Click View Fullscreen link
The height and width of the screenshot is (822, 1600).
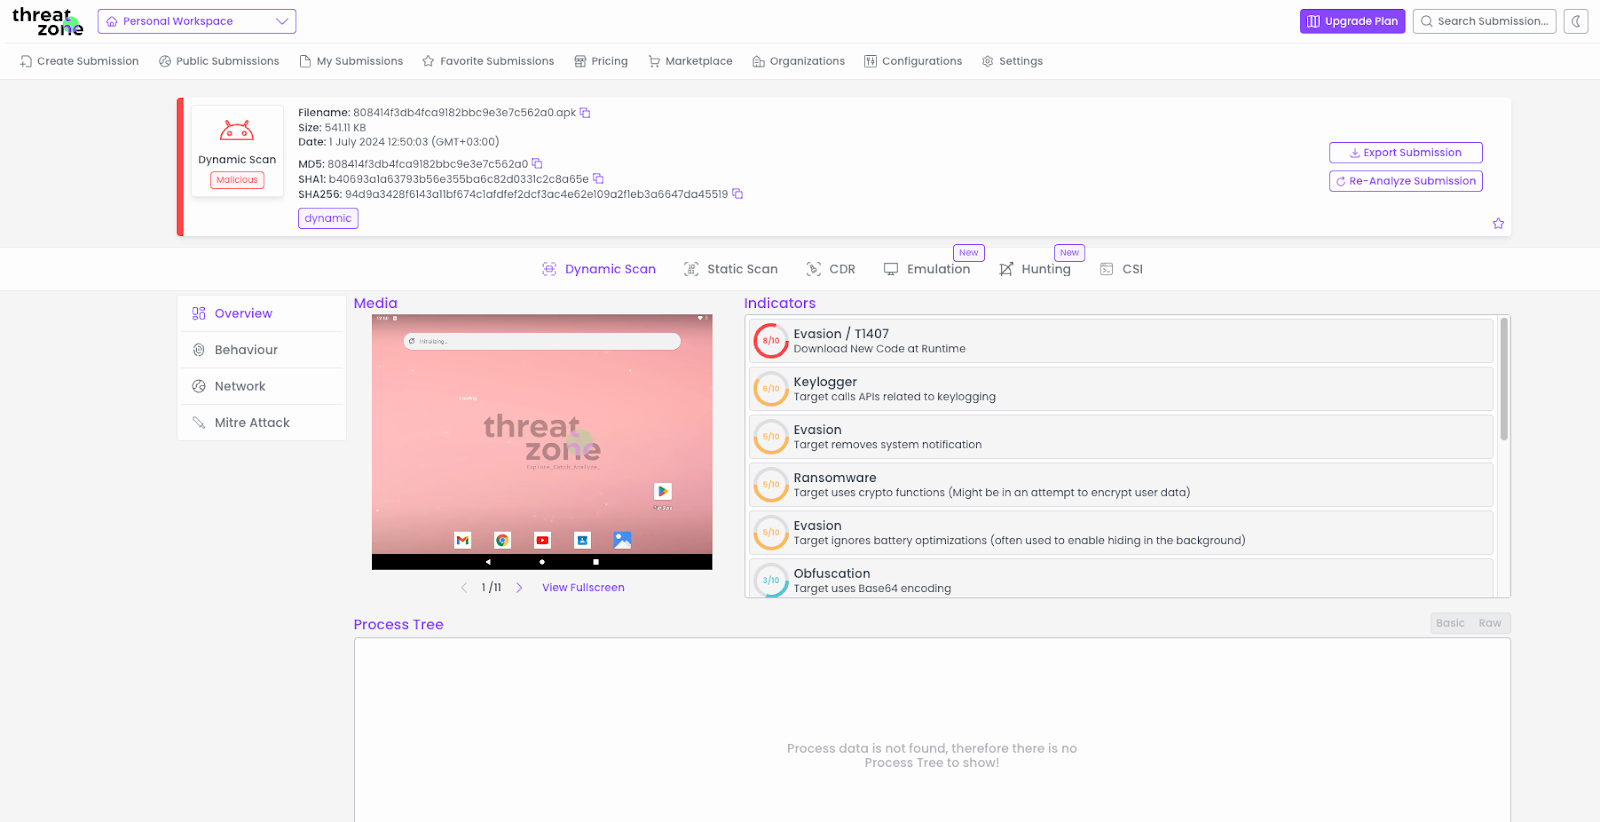(583, 588)
